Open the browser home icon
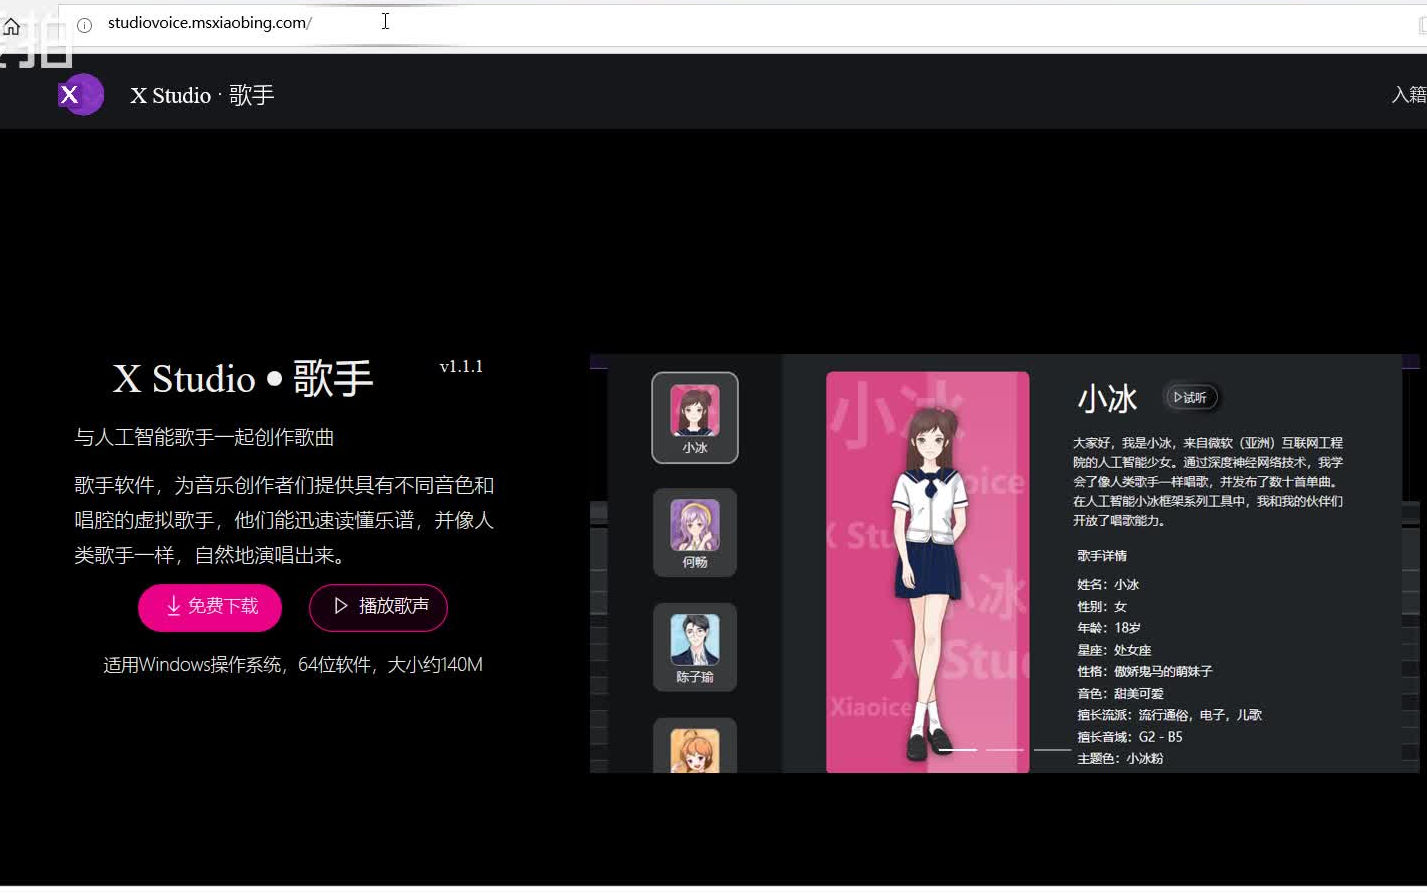1427x893 pixels. tap(12, 27)
